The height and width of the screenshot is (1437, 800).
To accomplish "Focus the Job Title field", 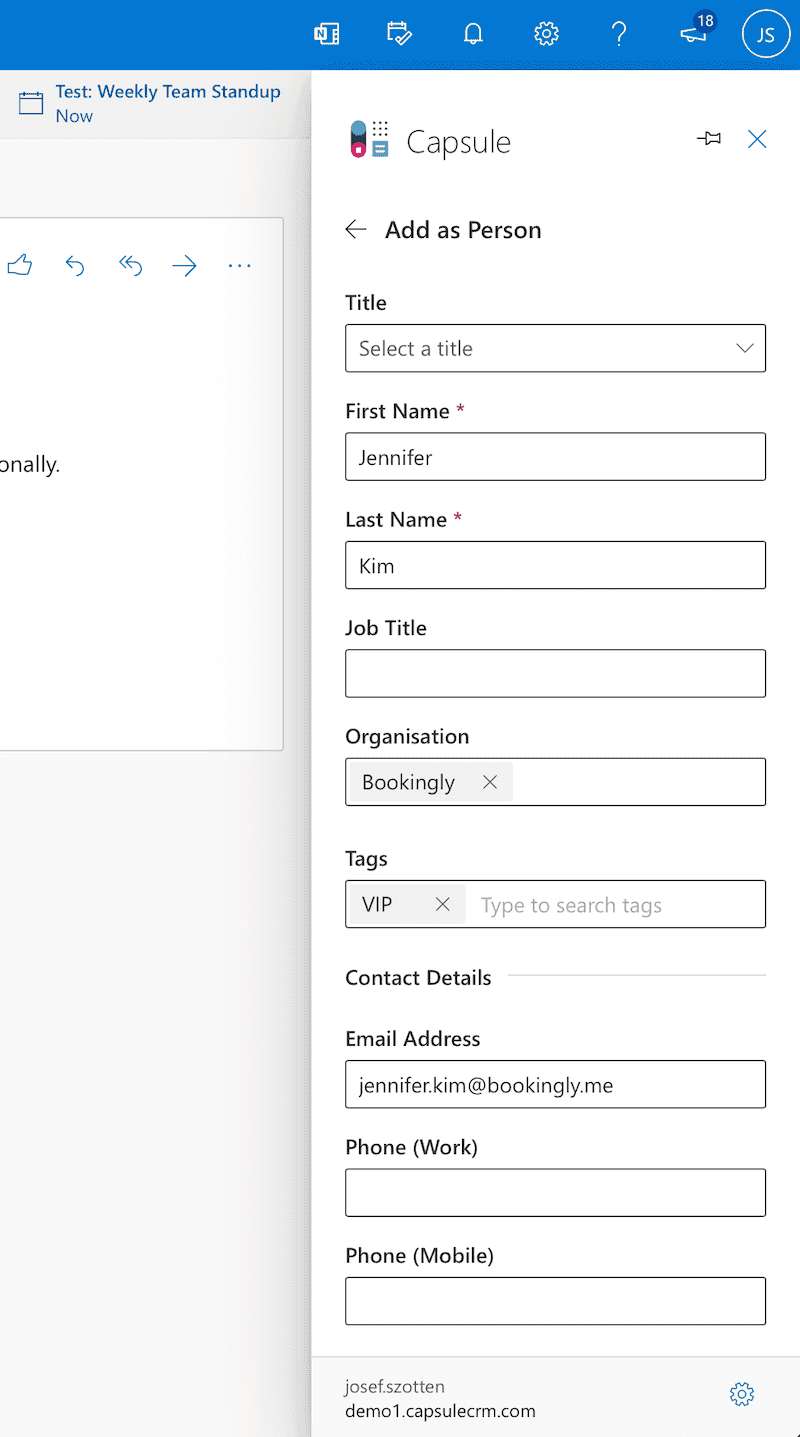I will pyautogui.click(x=555, y=673).
